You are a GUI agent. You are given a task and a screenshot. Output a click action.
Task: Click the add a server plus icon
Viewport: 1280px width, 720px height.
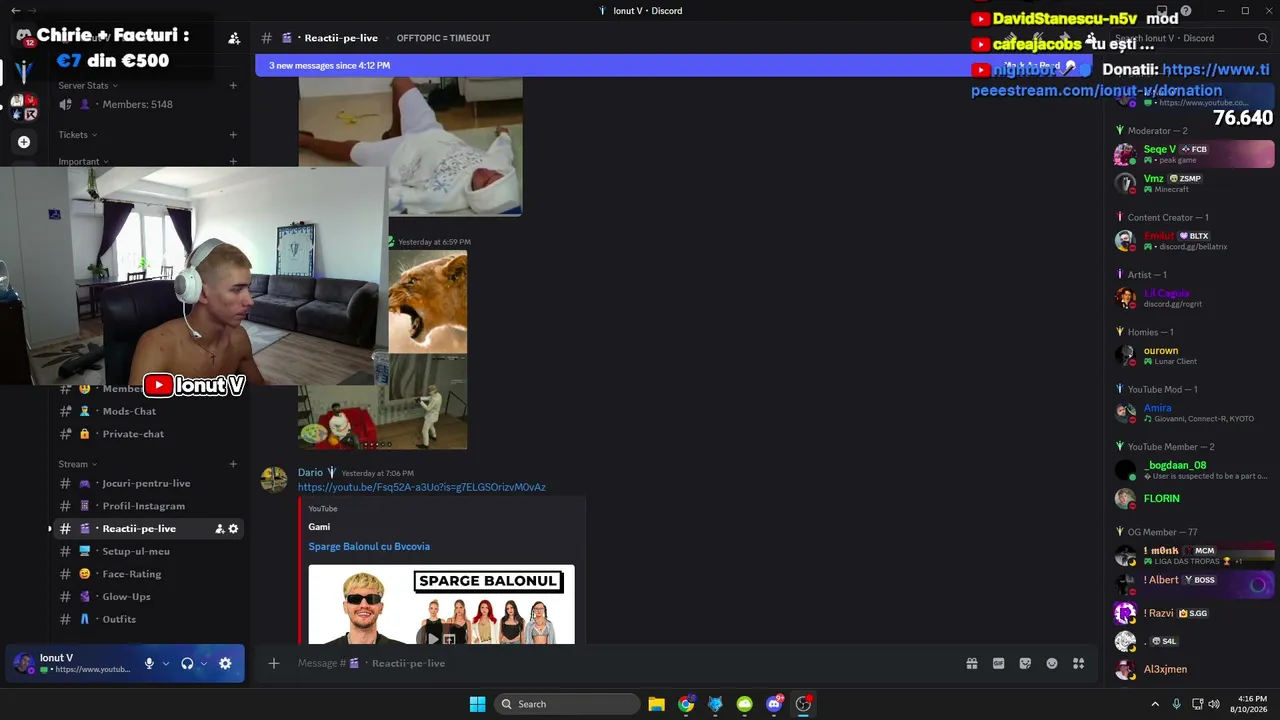coord(24,142)
